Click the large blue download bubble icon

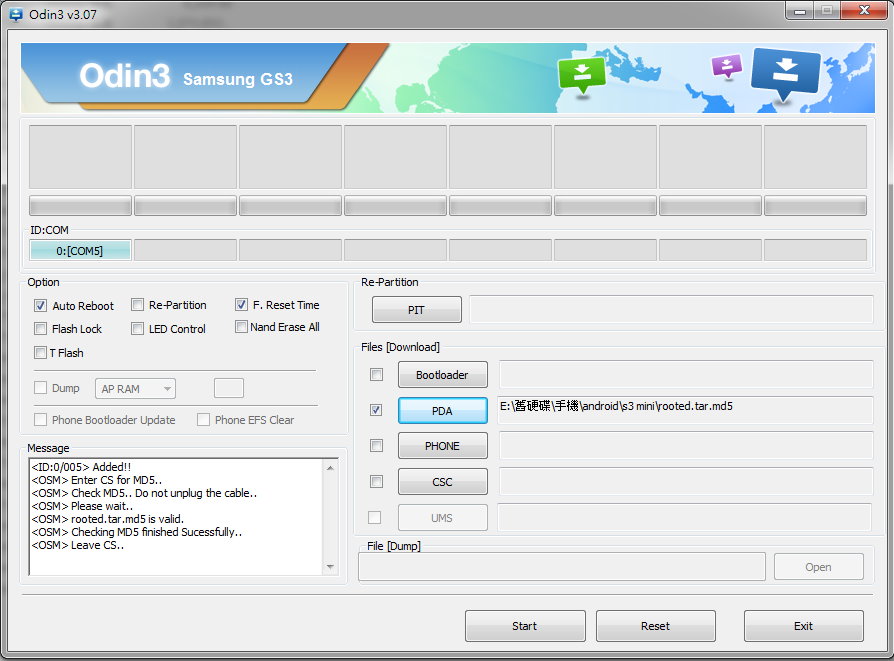click(786, 73)
